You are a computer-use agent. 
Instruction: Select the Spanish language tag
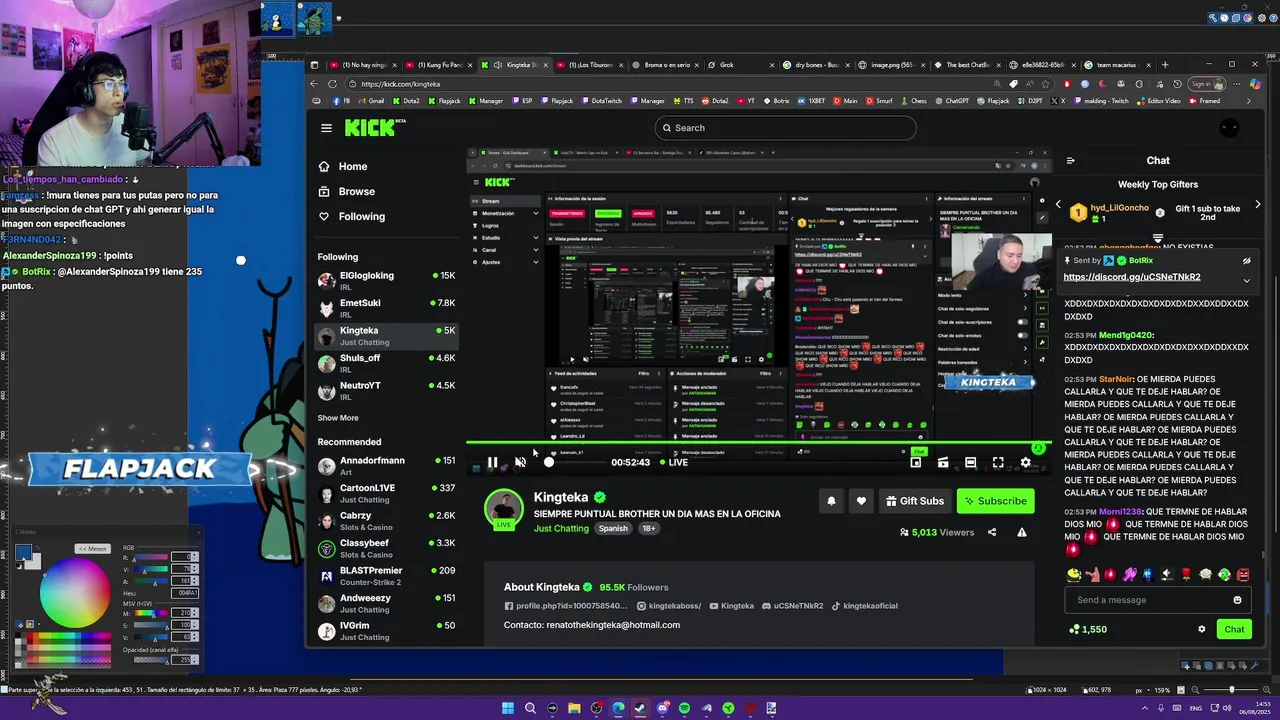pos(613,528)
